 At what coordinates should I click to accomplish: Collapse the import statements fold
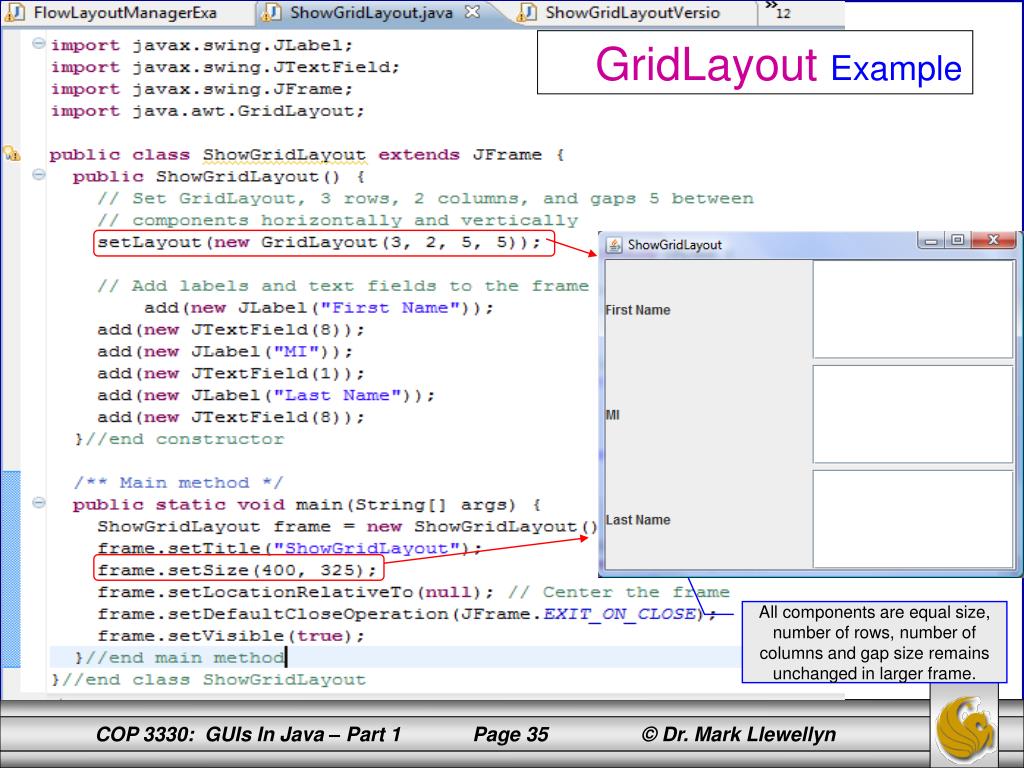pyautogui.click(x=39, y=43)
